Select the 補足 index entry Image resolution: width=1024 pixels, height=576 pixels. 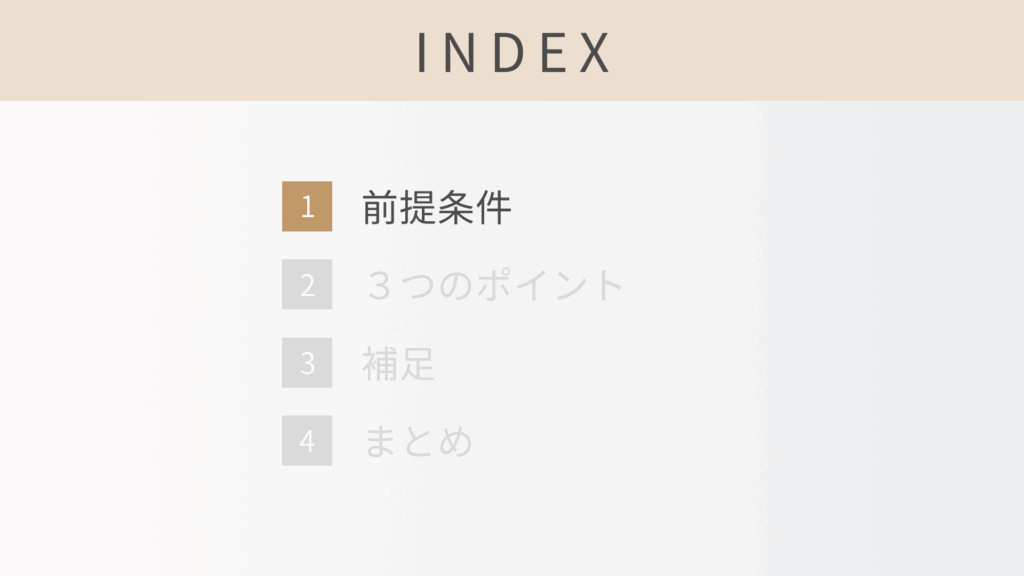pyautogui.click(x=399, y=364)
